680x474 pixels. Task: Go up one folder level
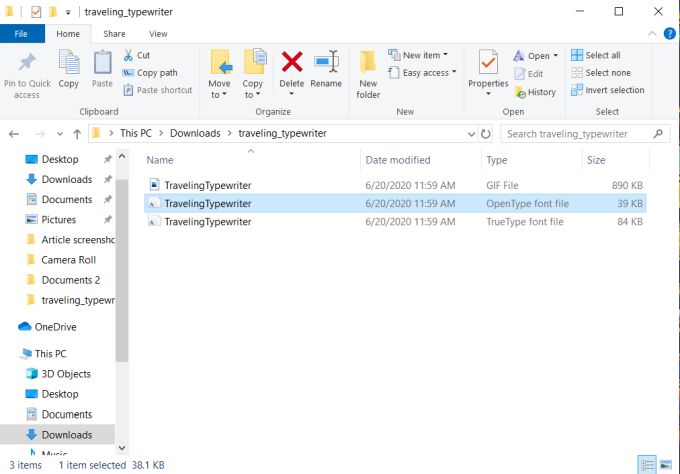pos(77,134)
